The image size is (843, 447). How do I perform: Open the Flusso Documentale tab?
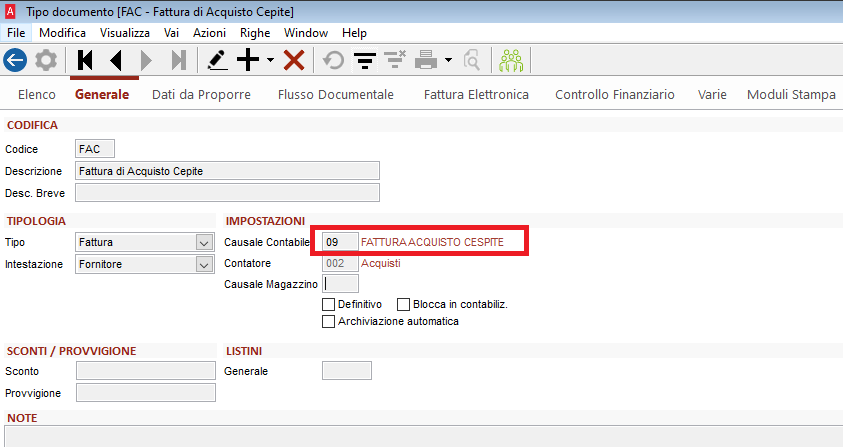point(335,95)
